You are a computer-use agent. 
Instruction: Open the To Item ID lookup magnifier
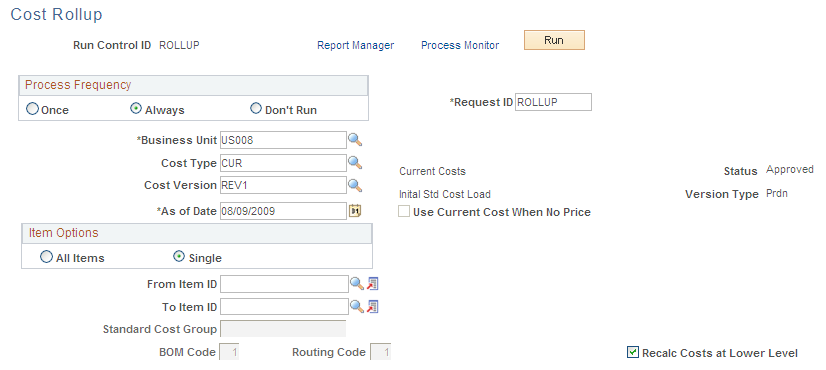click(x=357, y=306)
